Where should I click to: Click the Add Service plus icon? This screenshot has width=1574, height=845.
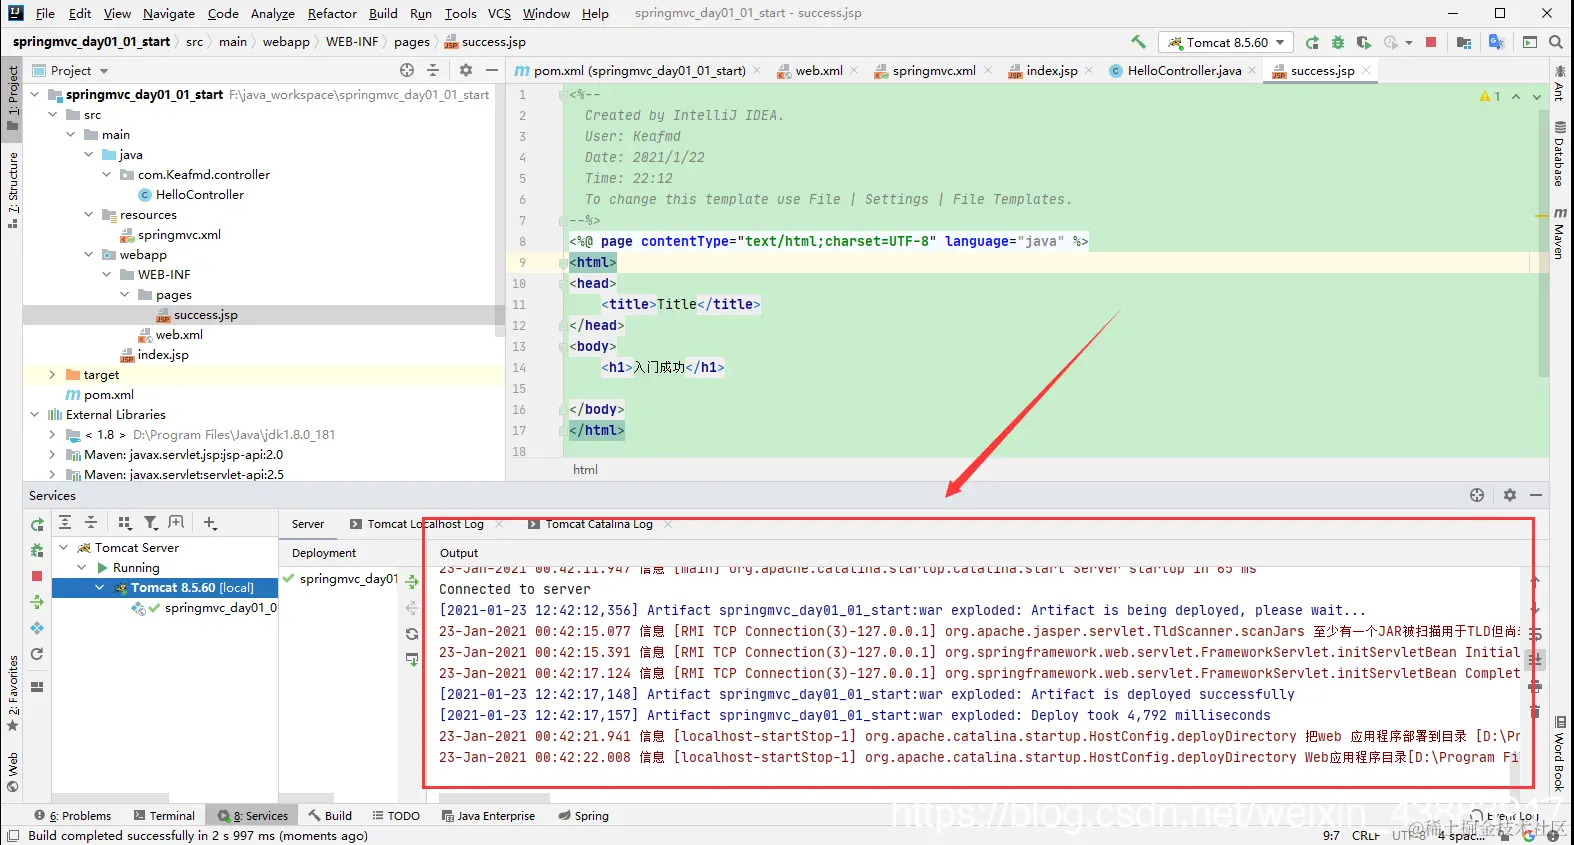coord(210,522)
